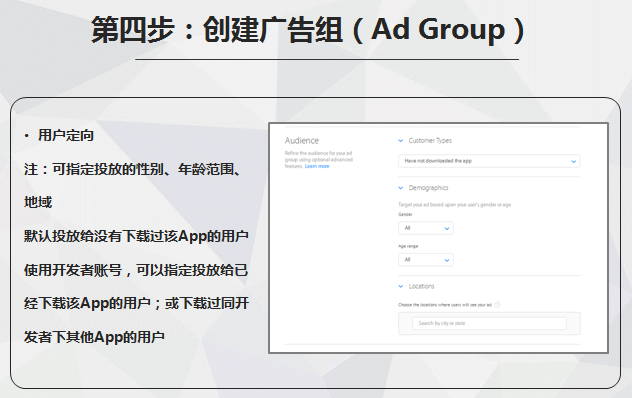
Task: Click the Audience panel screenshot thumbnail
Action: [x=438, y=238]
